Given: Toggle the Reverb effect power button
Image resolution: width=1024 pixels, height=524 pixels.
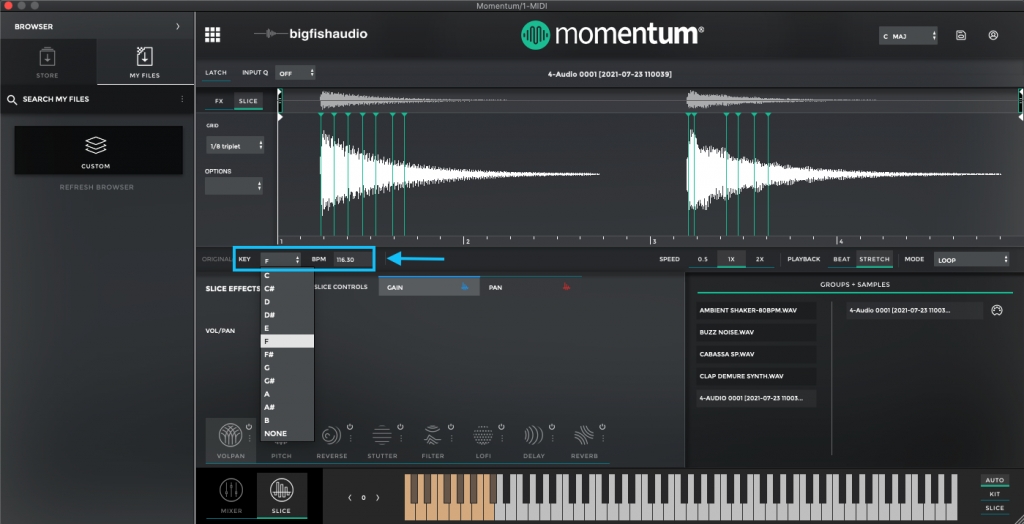Looking at the screenshot, I should coord(601,427).
